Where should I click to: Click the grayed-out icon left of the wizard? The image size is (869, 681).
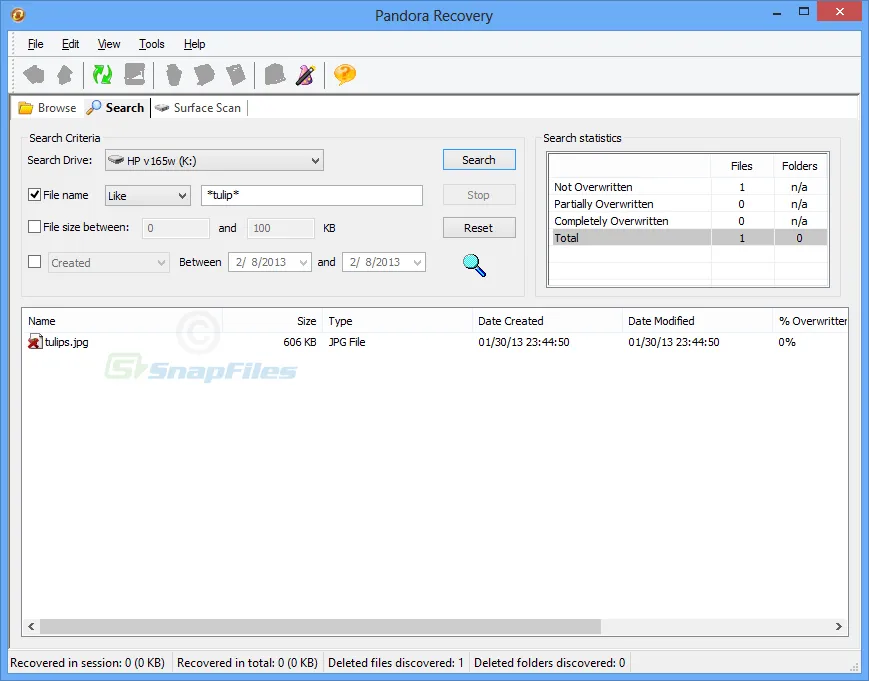275,74
